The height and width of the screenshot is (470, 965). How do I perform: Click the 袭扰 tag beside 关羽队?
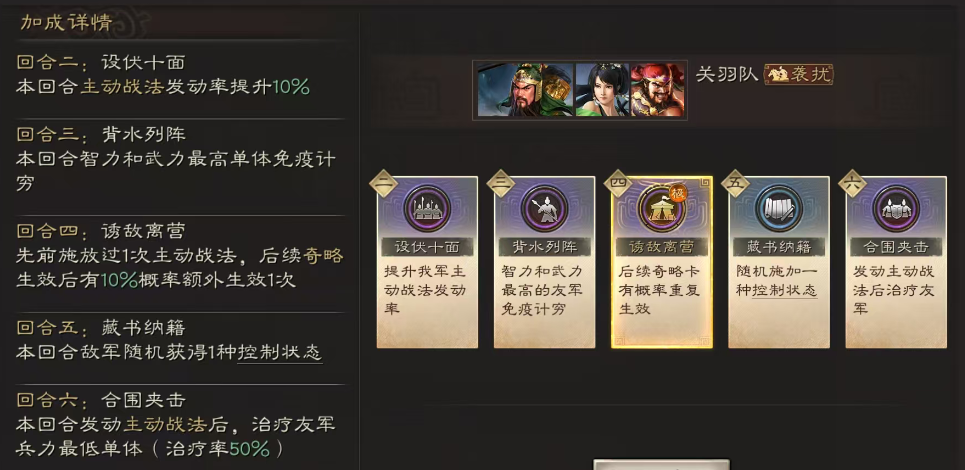point(798,75)
